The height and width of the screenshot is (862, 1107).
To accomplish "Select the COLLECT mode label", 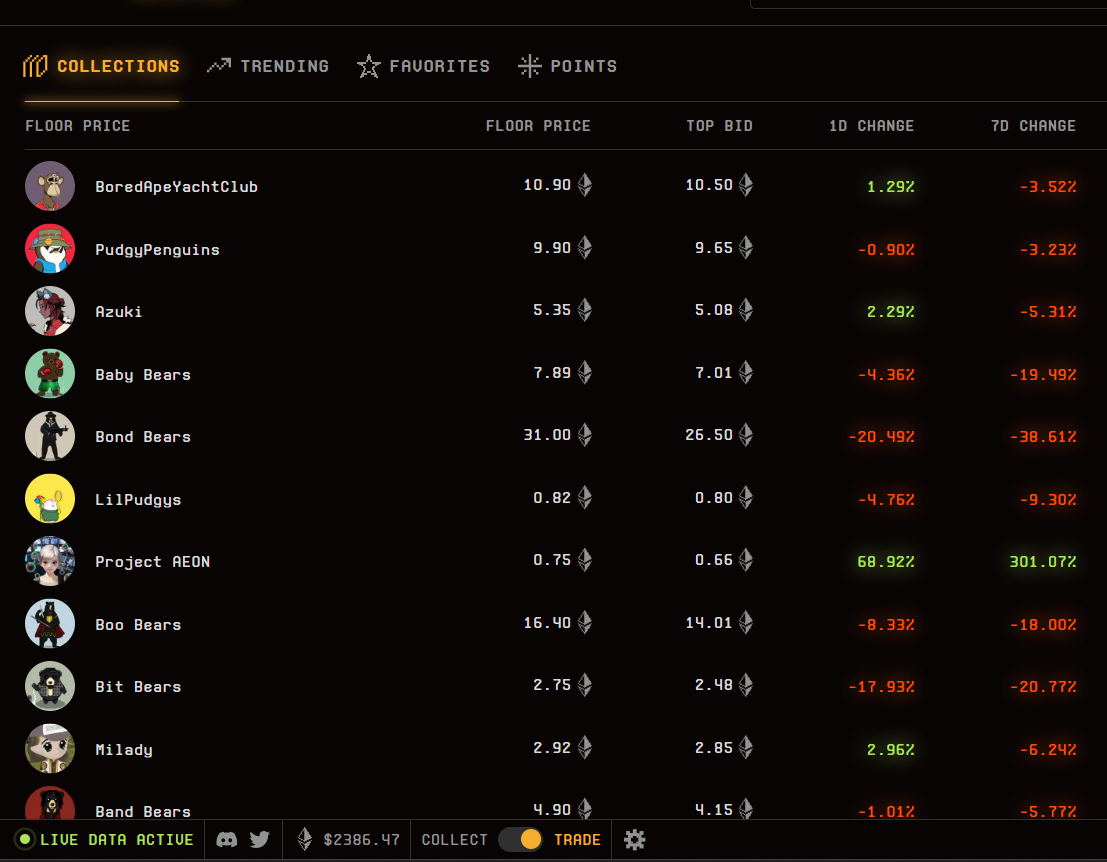I will 455,839.
